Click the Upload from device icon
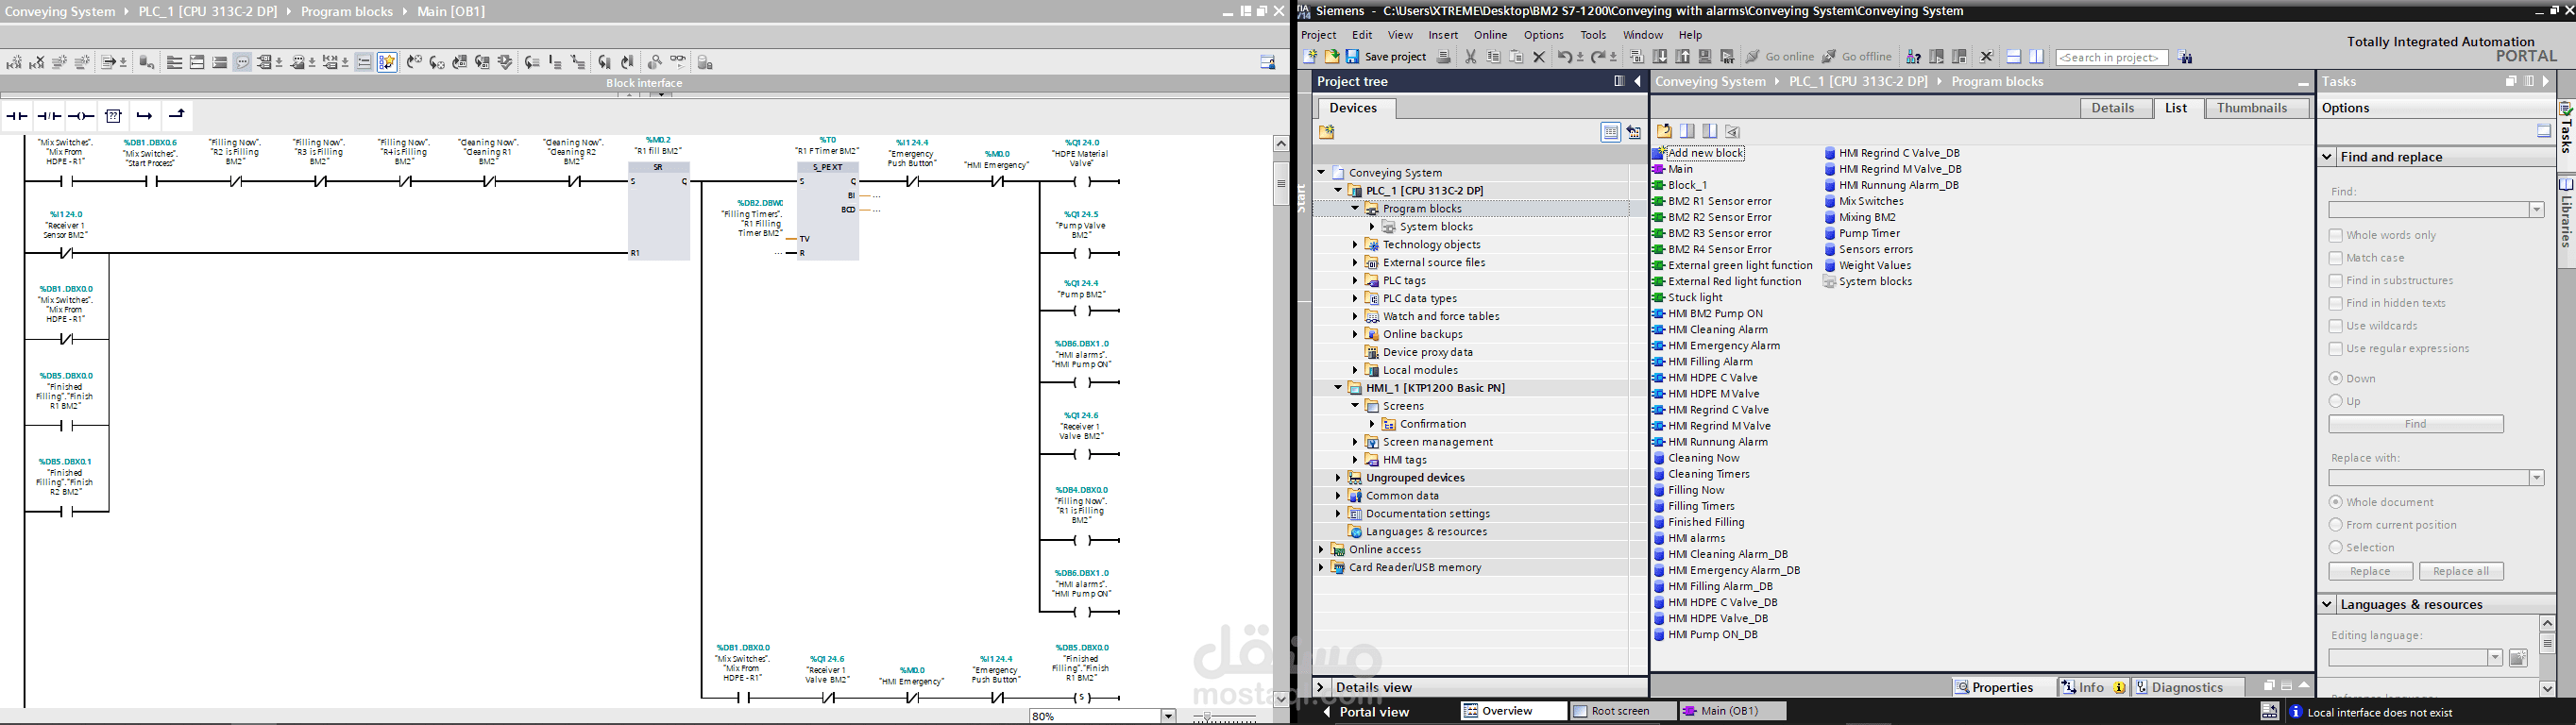 pyautogui.click(x=1683, y=57)
